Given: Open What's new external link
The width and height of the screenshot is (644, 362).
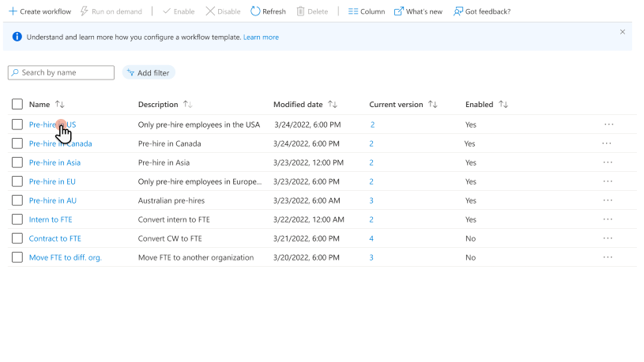Looking at the screenshot, I should pyautogui.click(x=418, y=12).
